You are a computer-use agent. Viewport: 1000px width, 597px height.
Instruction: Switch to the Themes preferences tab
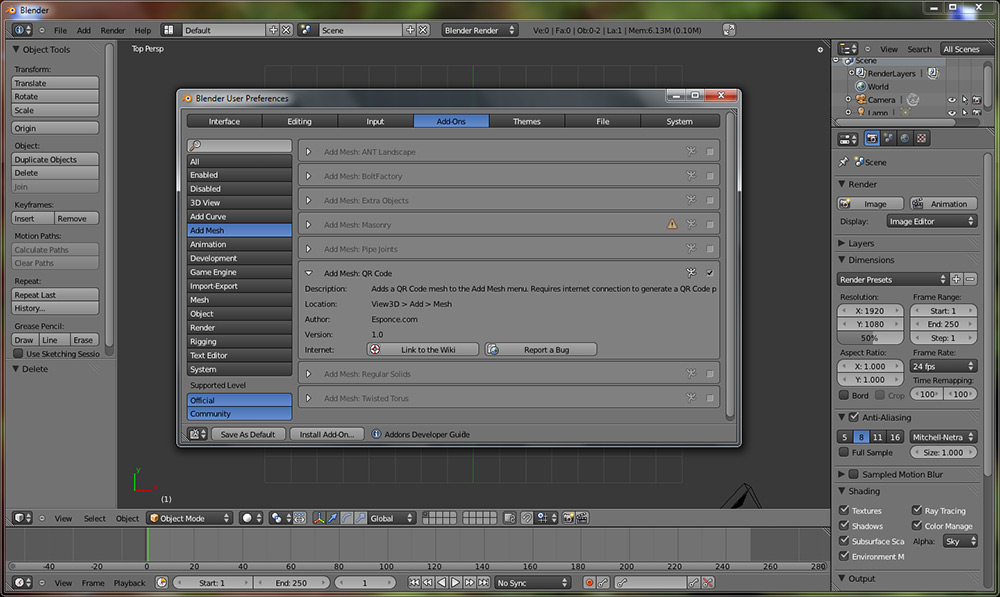coord(527,121)
